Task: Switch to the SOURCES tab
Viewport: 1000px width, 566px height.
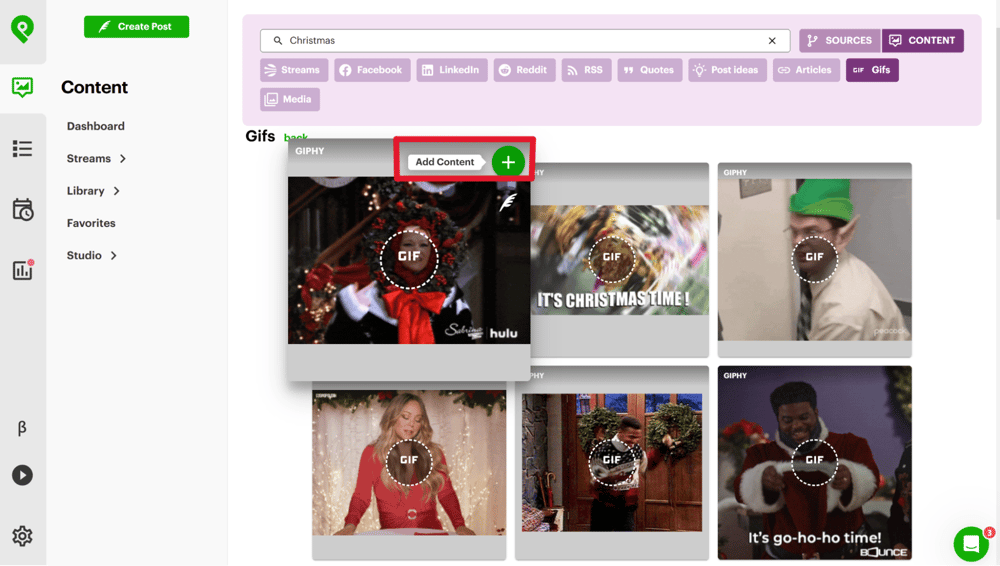Action: coord(839,41)
